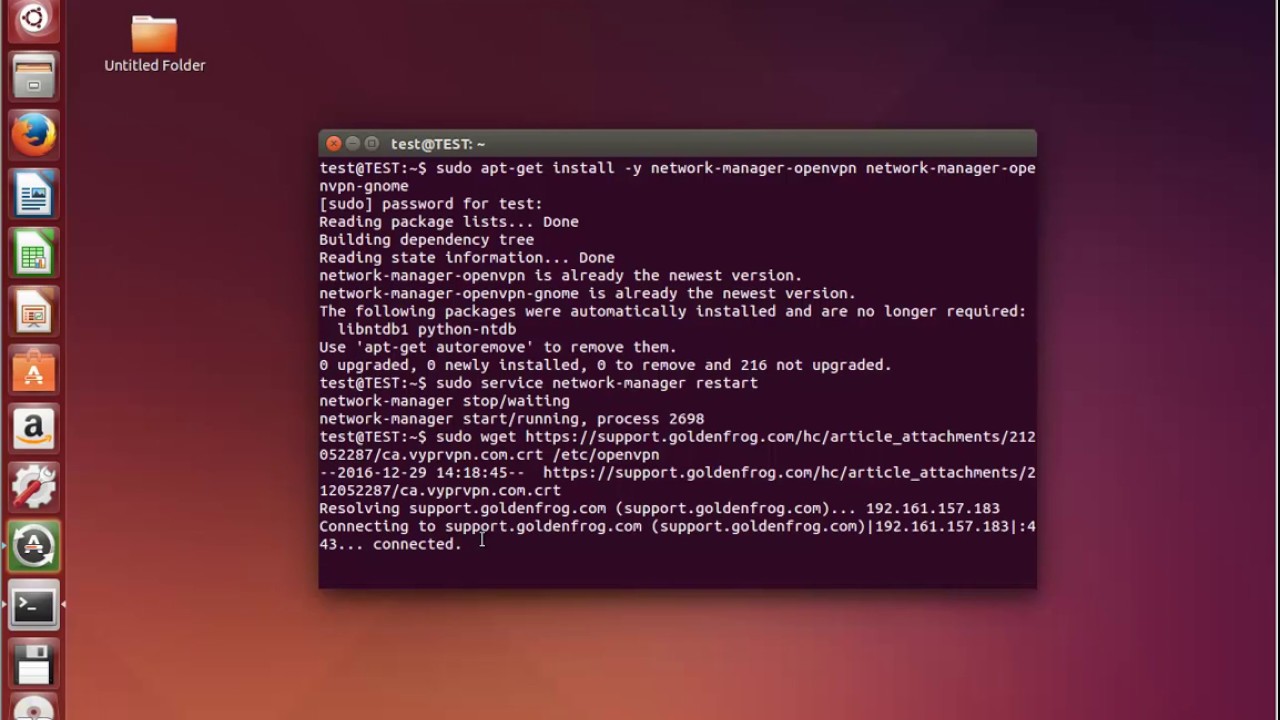Viewport: 1280px width, 720px height.
Task: Open System Settings wrench icon
Action: tap(33, 489)
